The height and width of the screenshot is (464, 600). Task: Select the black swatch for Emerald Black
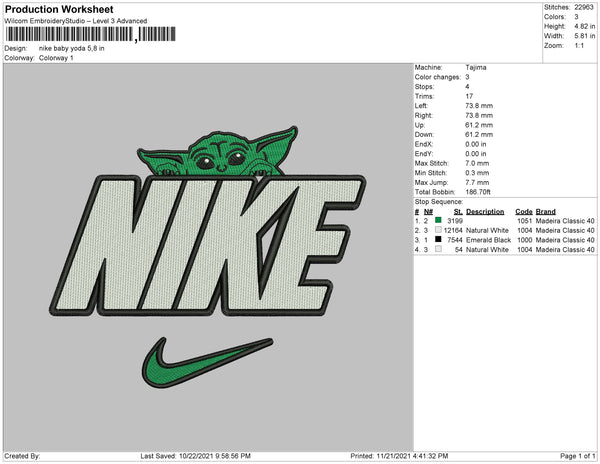(438, 239)
